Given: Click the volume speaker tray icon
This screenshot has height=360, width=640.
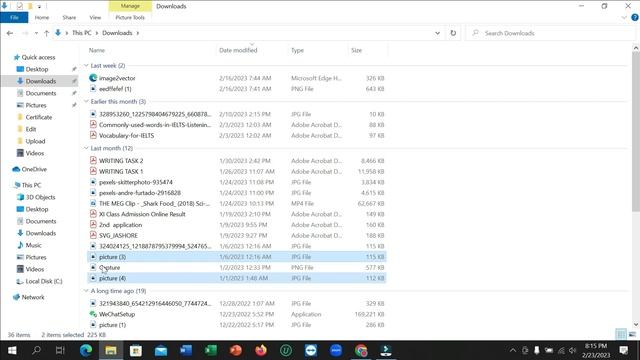Looking at the screenshot, I should click(x=572, y=350).
